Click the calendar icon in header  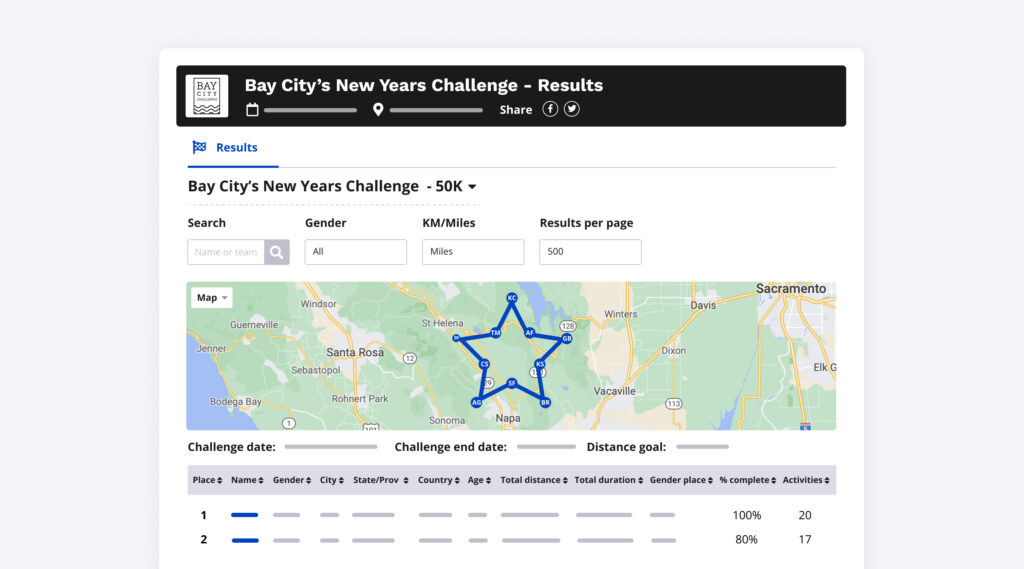pyautogui.click(x=253, y=110)
